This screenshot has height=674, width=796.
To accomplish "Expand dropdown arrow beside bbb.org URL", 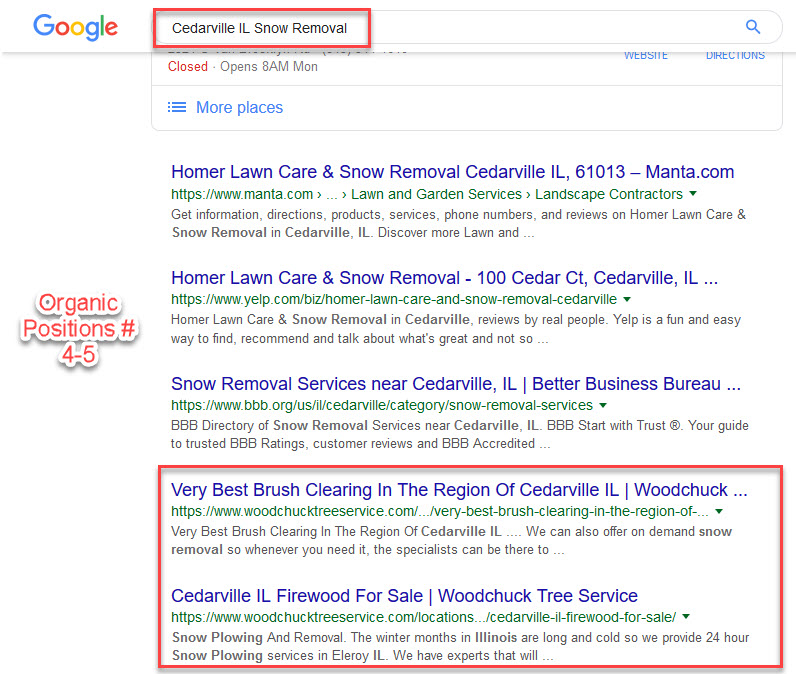I will (x=603, y=405).
